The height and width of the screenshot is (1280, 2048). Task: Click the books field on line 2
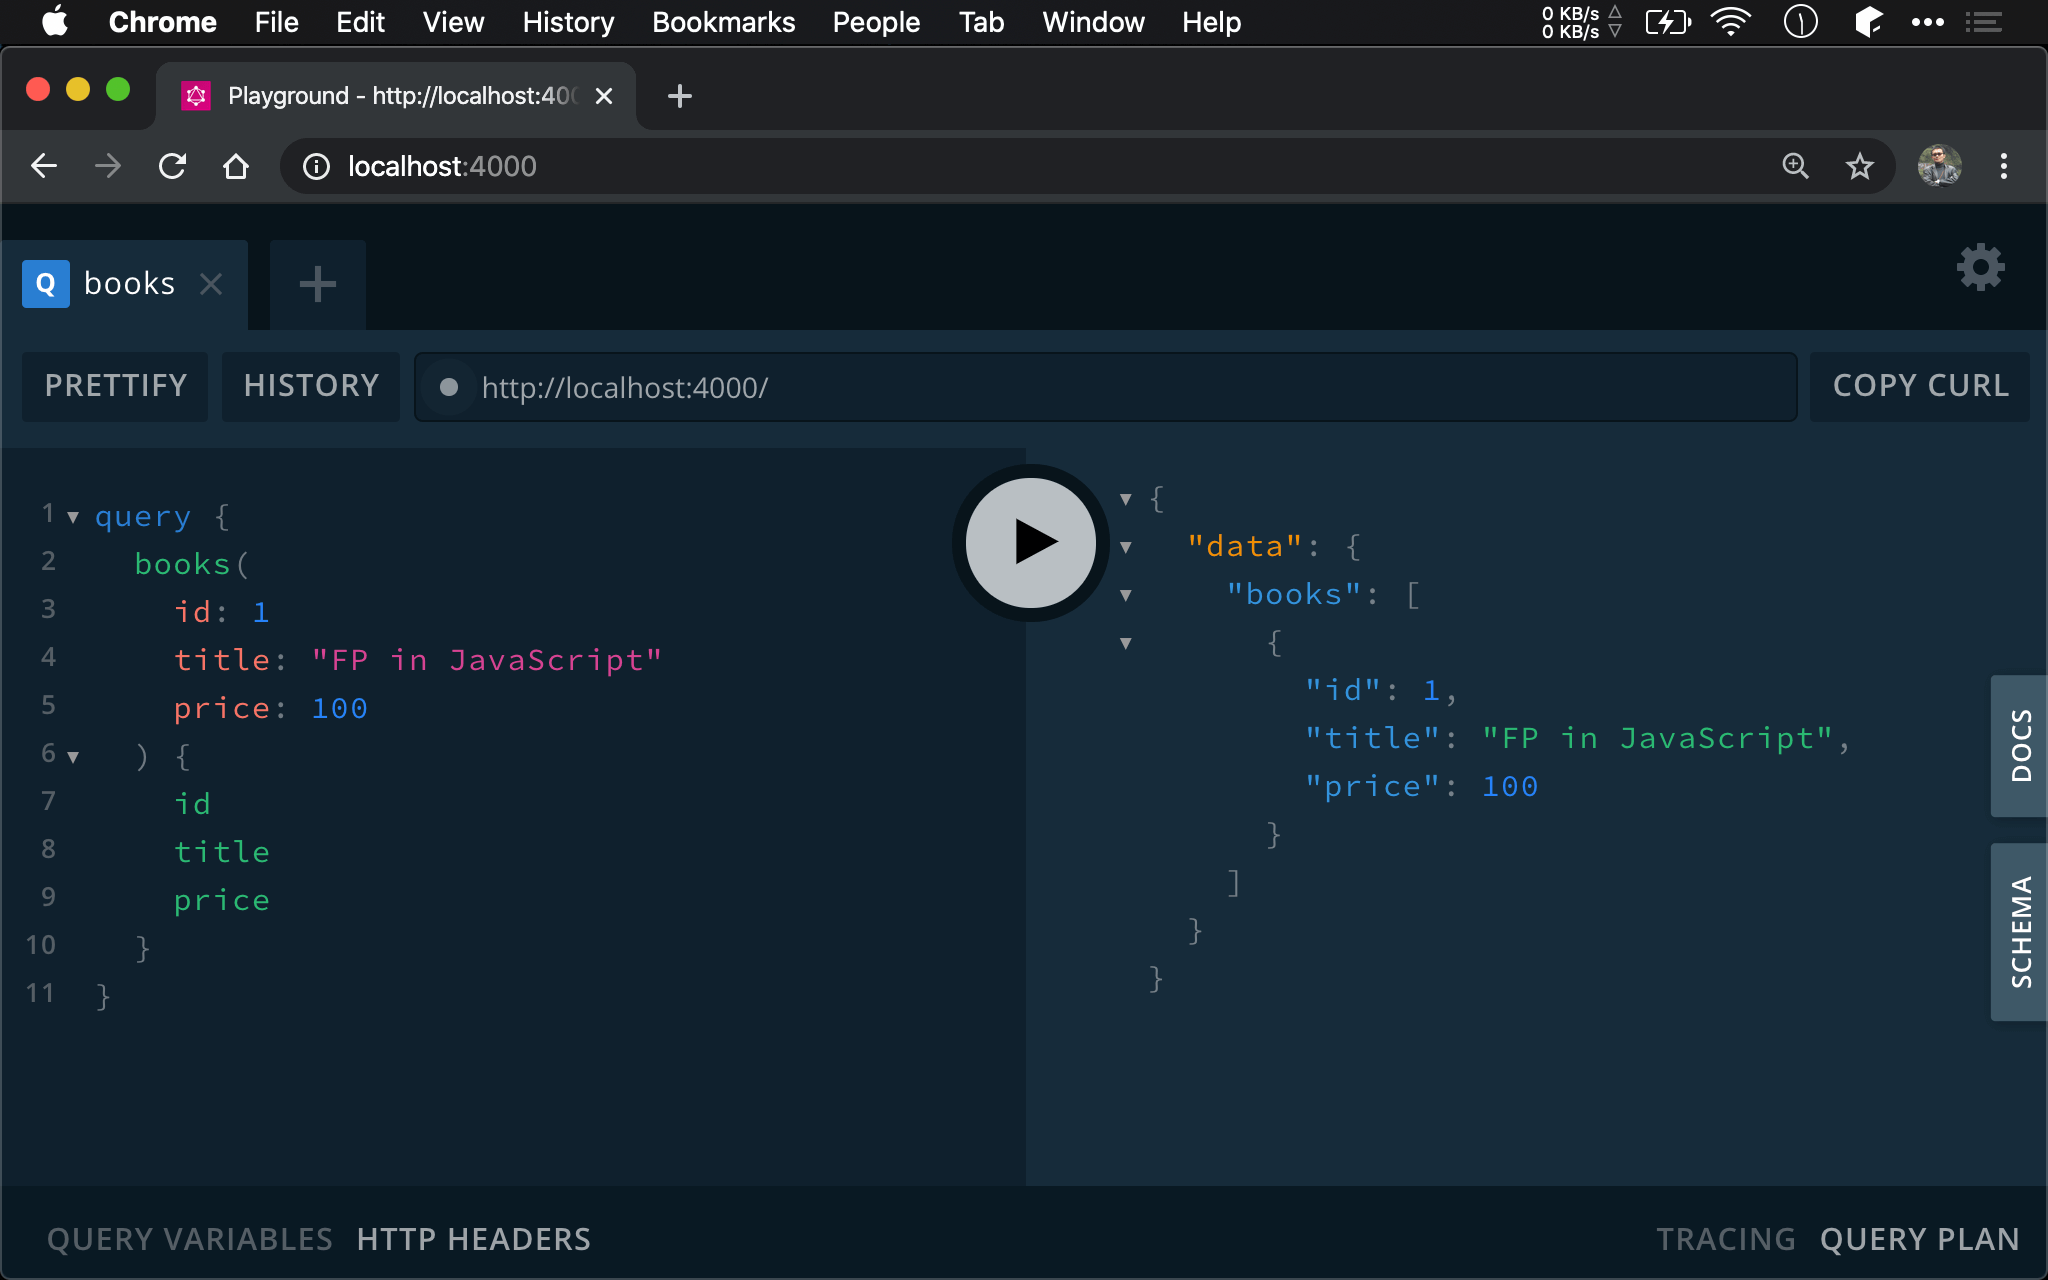point(183,564)
